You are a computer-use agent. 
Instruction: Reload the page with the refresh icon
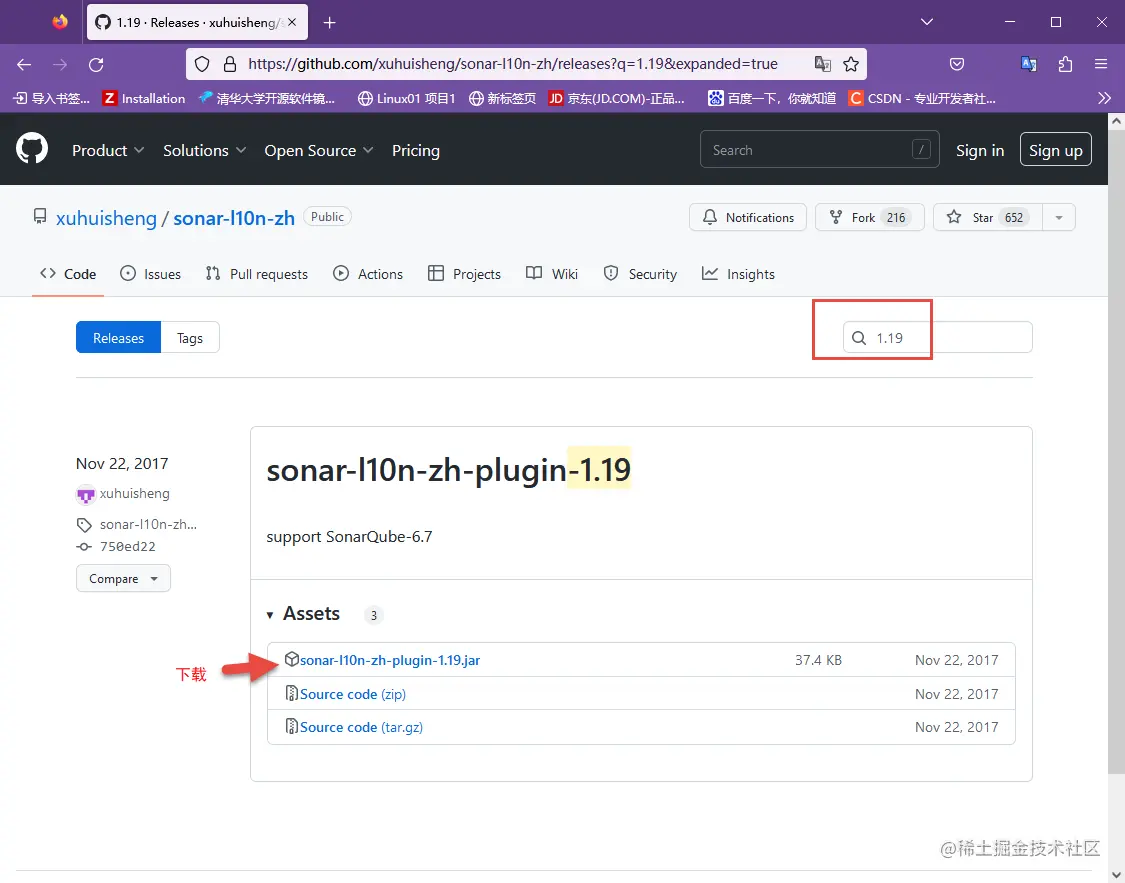(96, 65)
